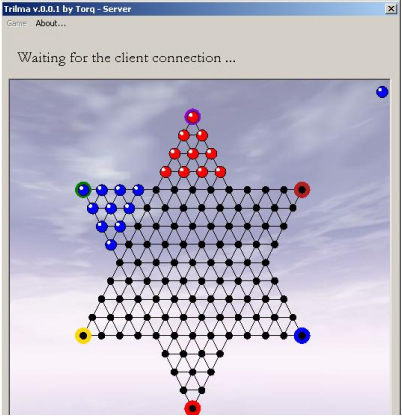The height and width of the screenshot is (416, 402).
Task: Open the About... menu
Action: pyautogui.click(x=51, y=23)
